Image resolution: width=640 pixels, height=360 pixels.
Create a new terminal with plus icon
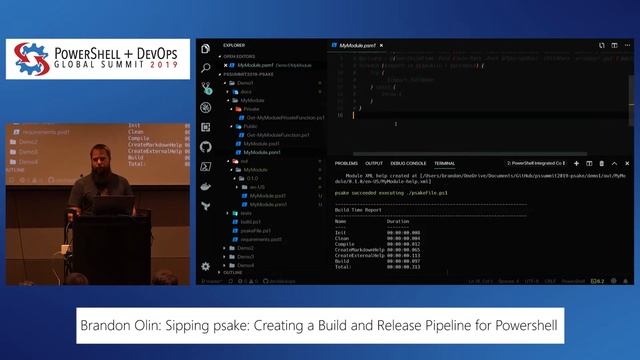(576, 163)
